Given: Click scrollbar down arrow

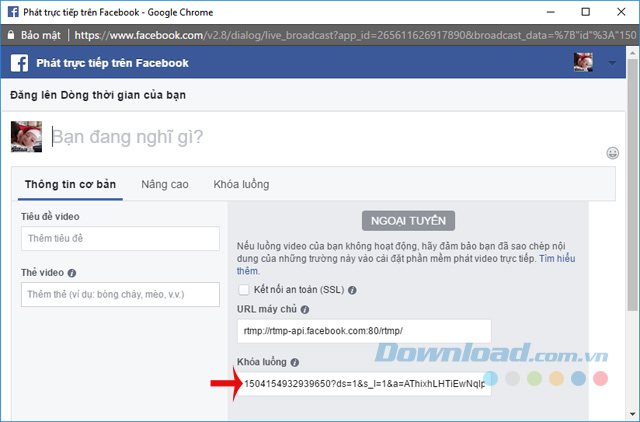Looking at the screenshot, I should click(633, 415).
